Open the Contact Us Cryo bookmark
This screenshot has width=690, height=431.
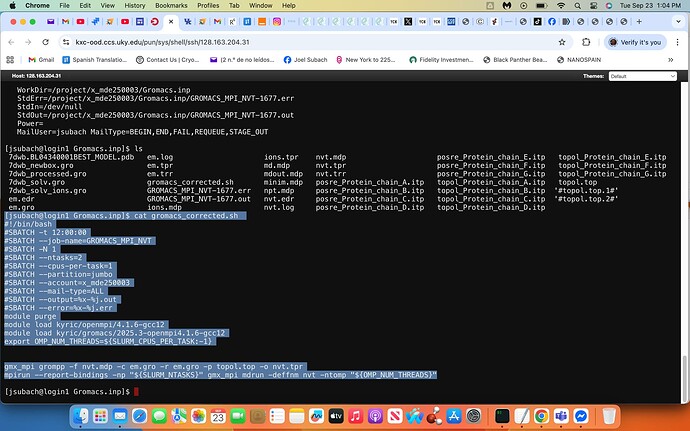168,60
